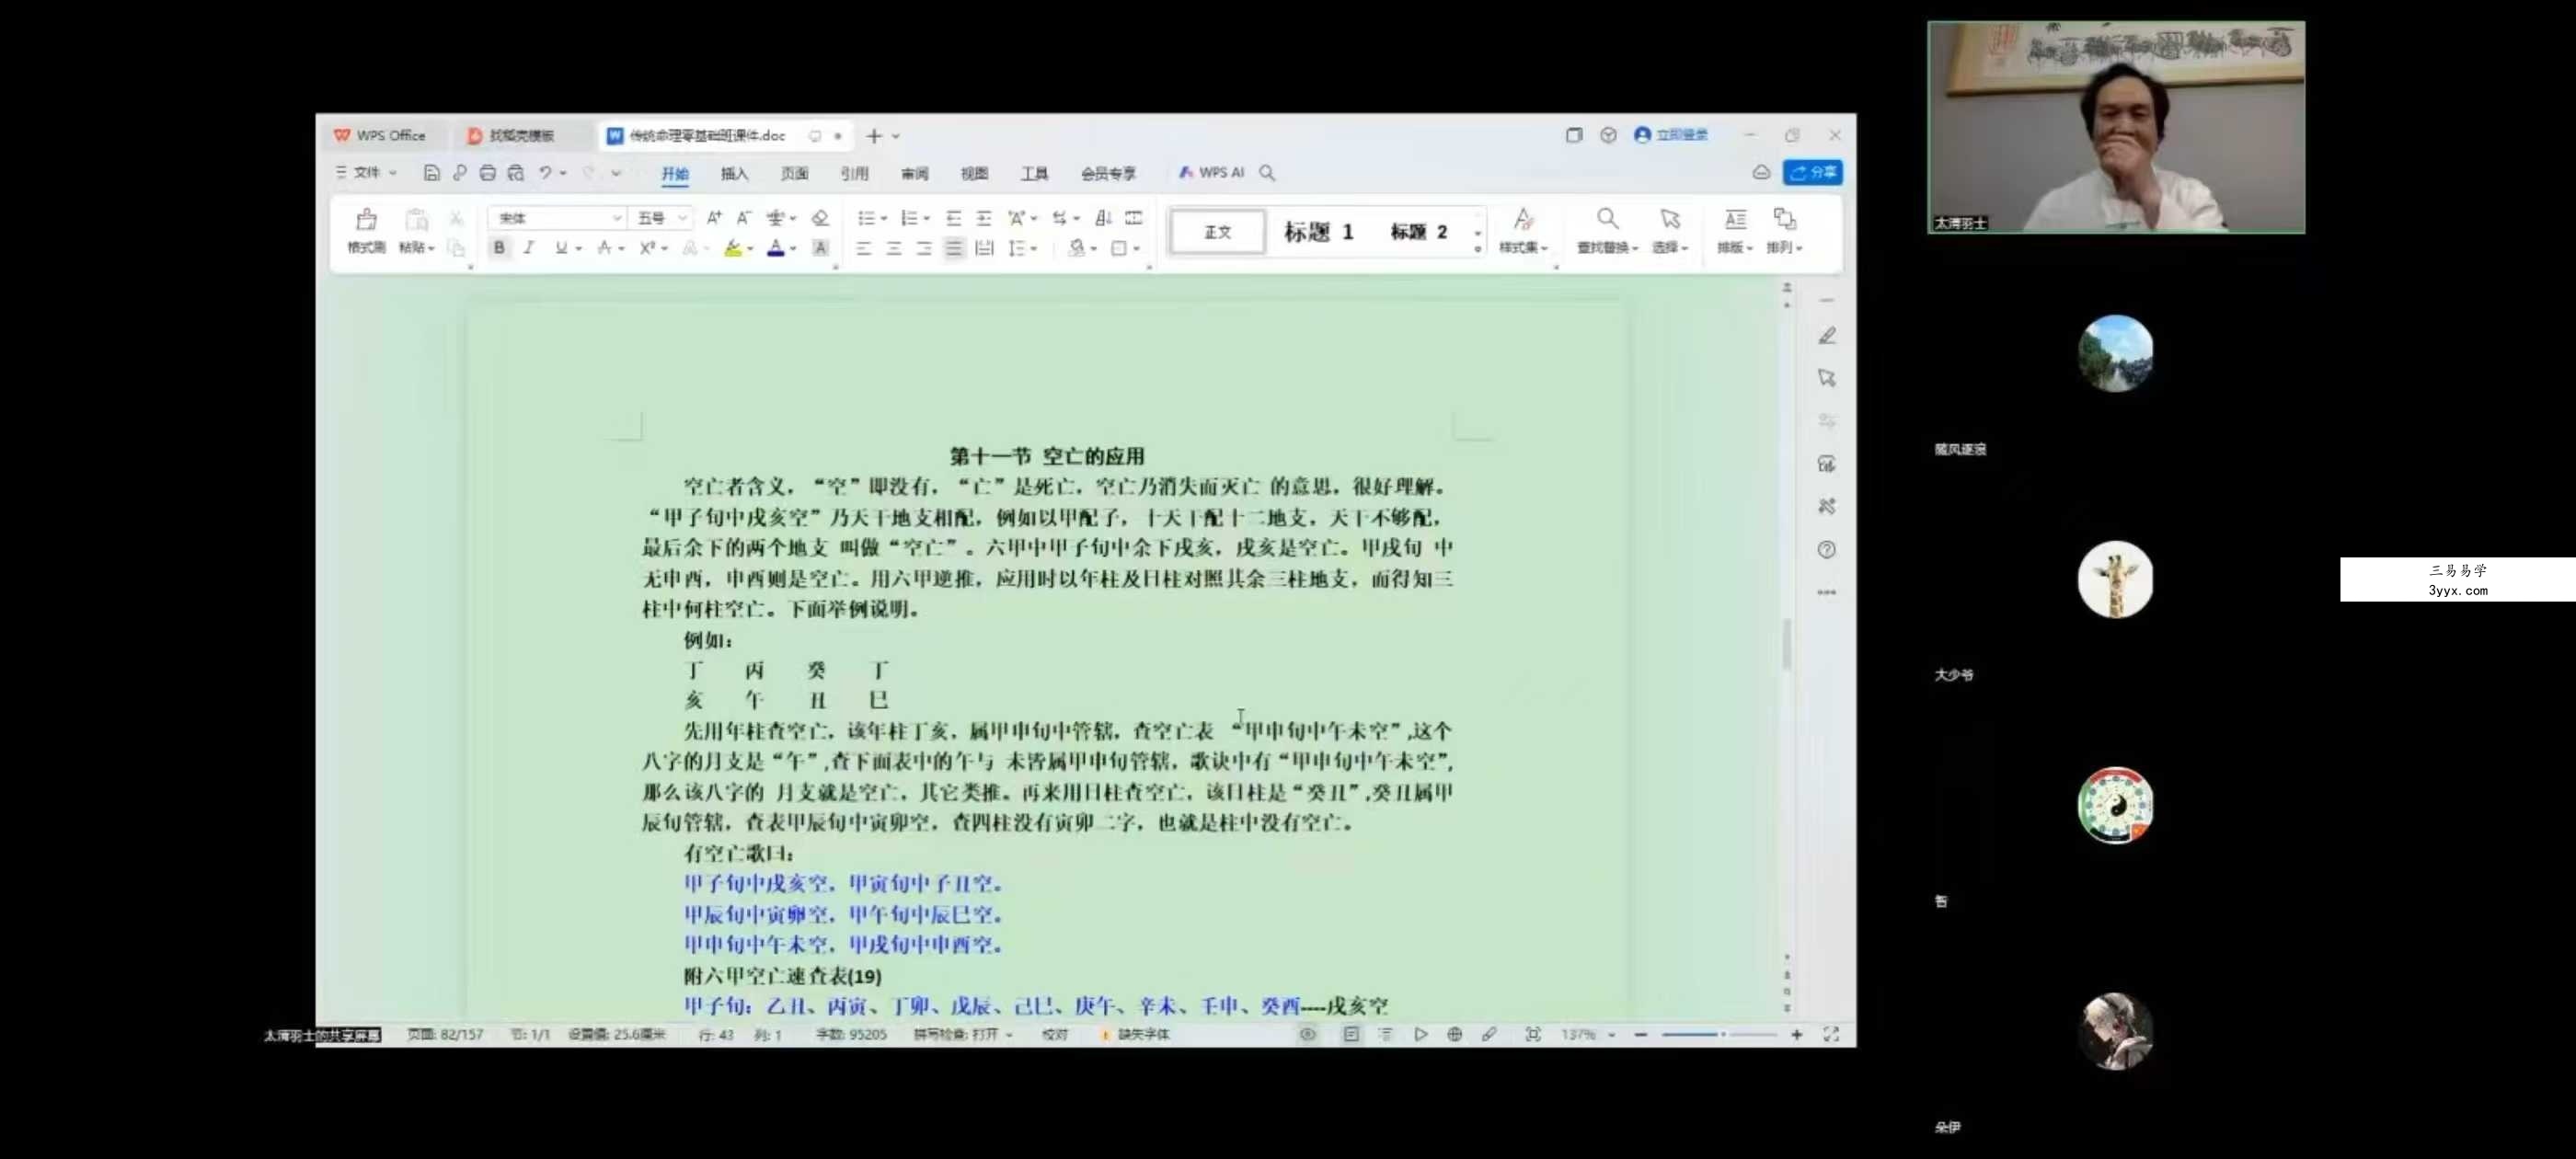Click the Save icon in quick toolbar

pyautogui.click(x=431, y=173)
